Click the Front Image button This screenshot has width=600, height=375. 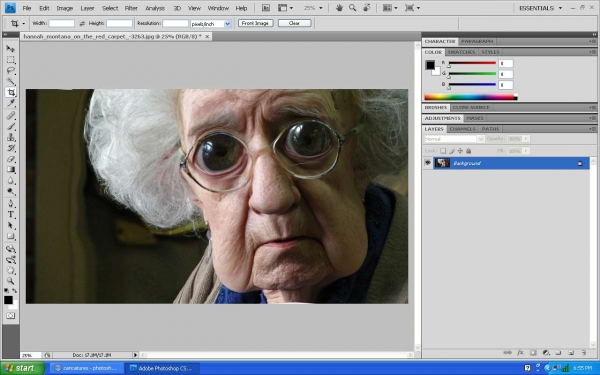pos(255,23)
